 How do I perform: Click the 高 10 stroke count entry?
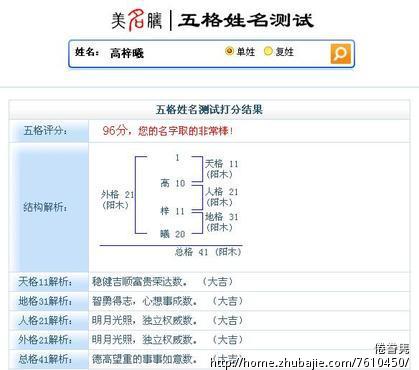click(x=173, y=183)
